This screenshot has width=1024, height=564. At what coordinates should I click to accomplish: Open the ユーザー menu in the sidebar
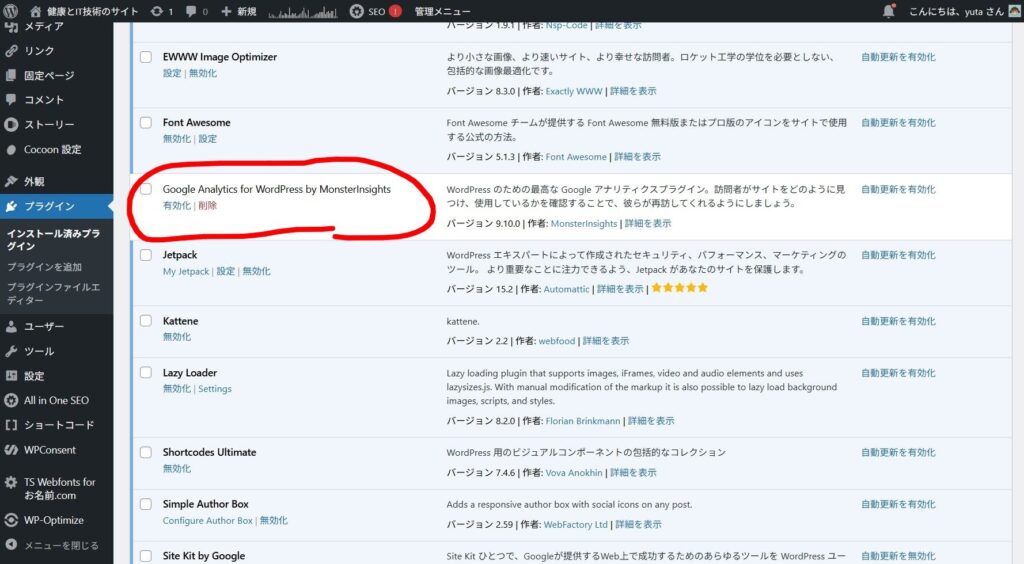44,326
